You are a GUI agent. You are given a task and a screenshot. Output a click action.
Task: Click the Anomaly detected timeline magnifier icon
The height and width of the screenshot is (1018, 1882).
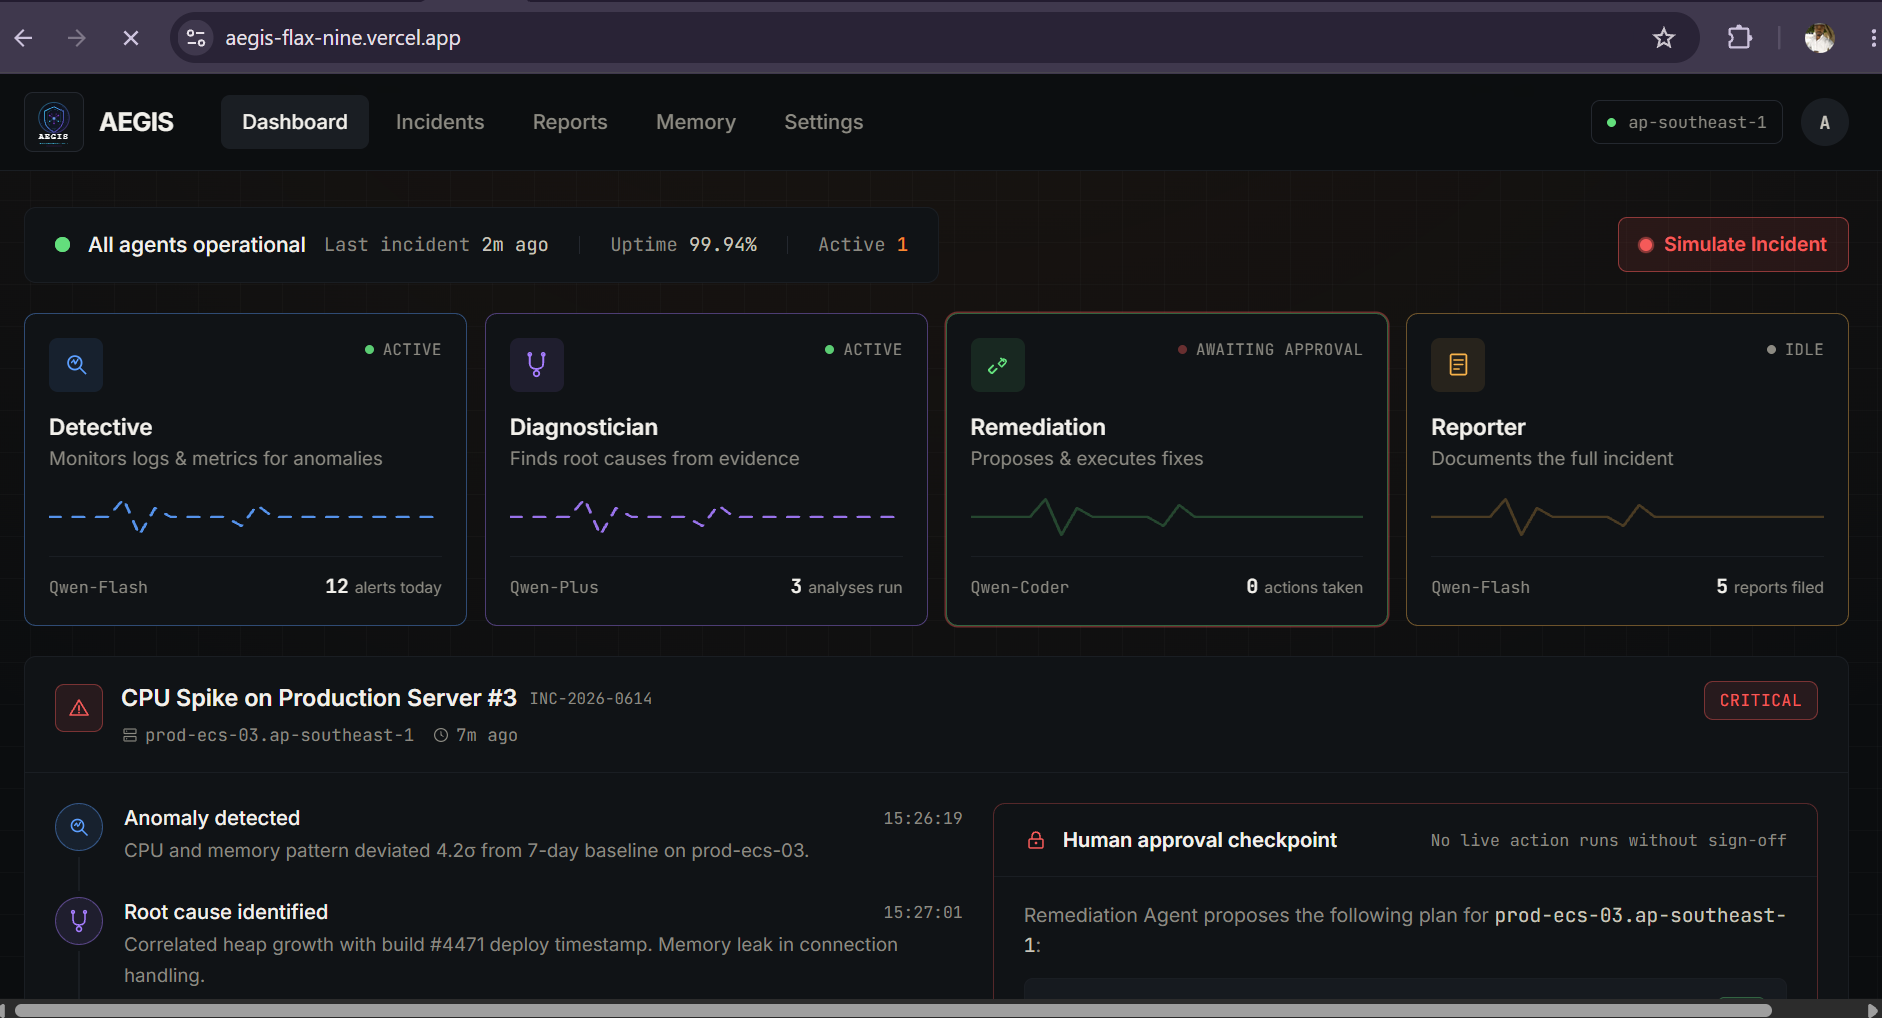(x=79, y=827)
